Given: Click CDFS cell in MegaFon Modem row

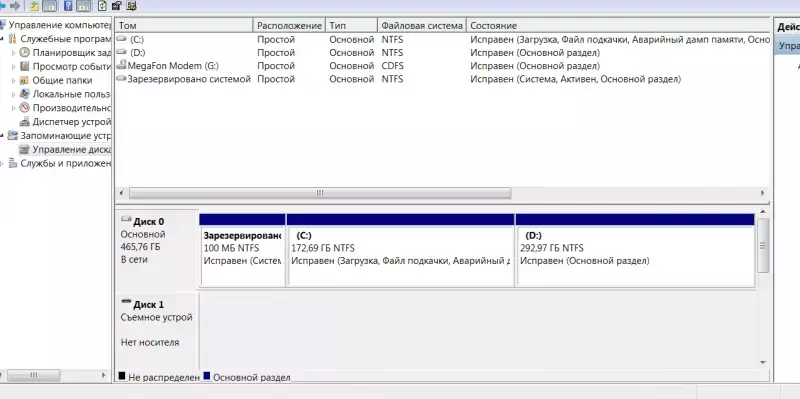Looking at the screenshot, I should click(392, 66).
